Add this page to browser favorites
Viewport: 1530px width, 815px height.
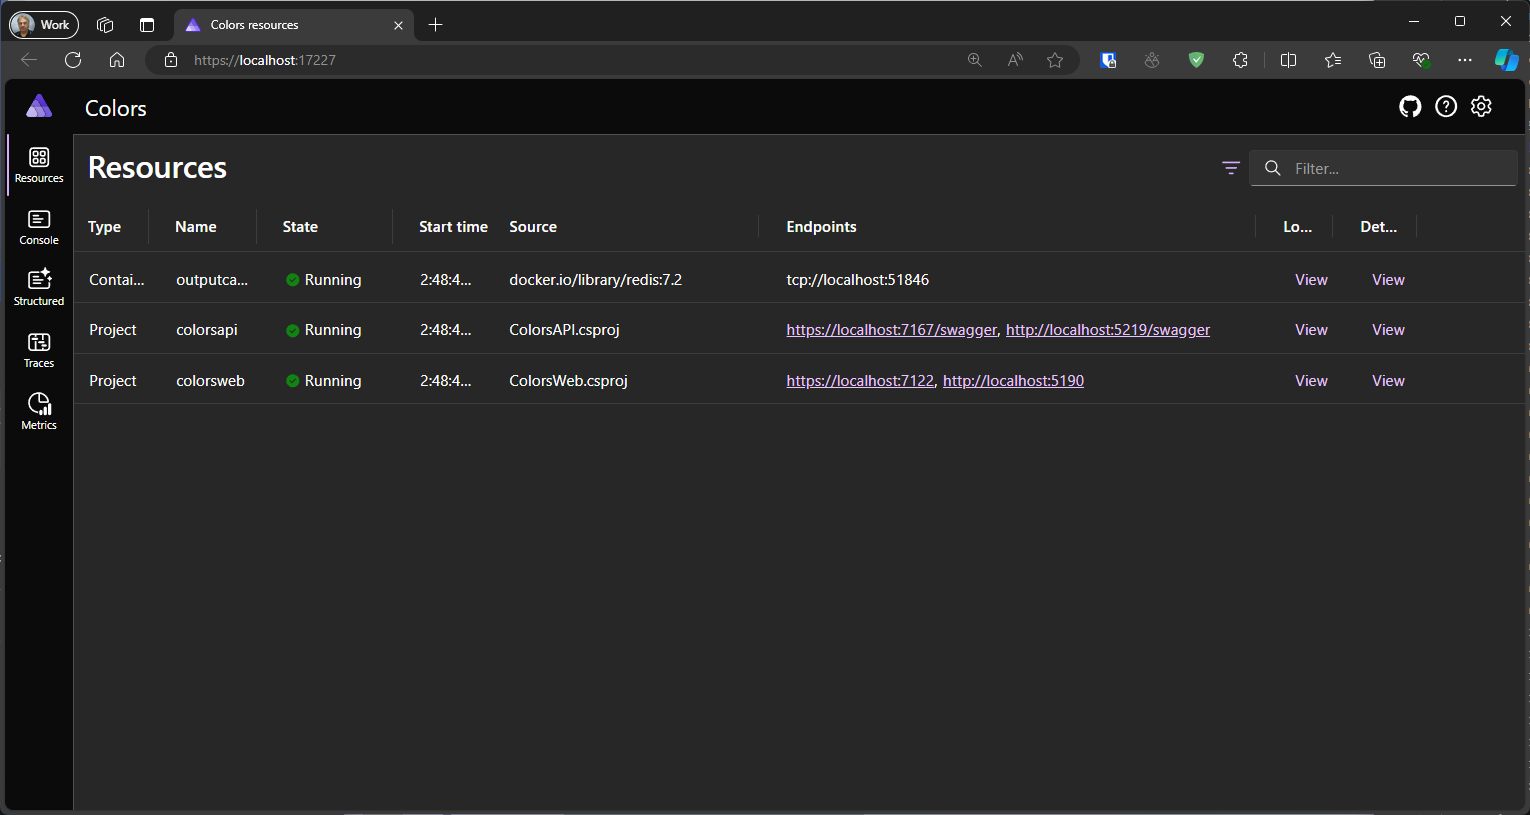coord(1055,60)
